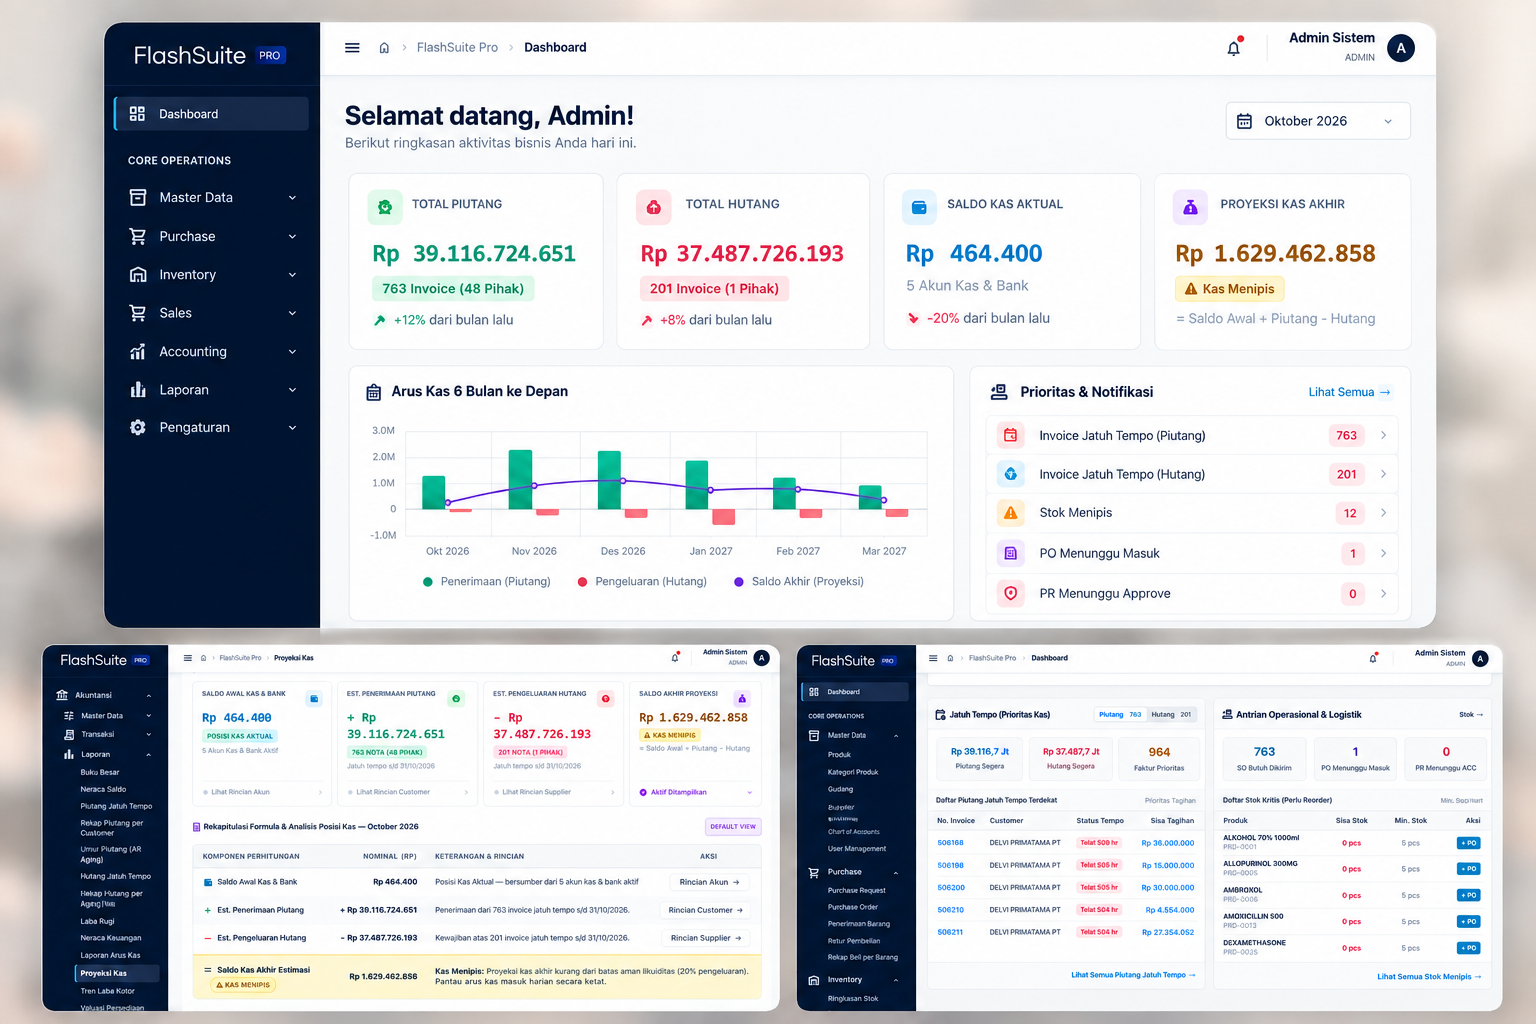Click the blue Saldo Kas Aktual card icon
The width and height of the screenshot is (1536, 1024).
(919, 207)
